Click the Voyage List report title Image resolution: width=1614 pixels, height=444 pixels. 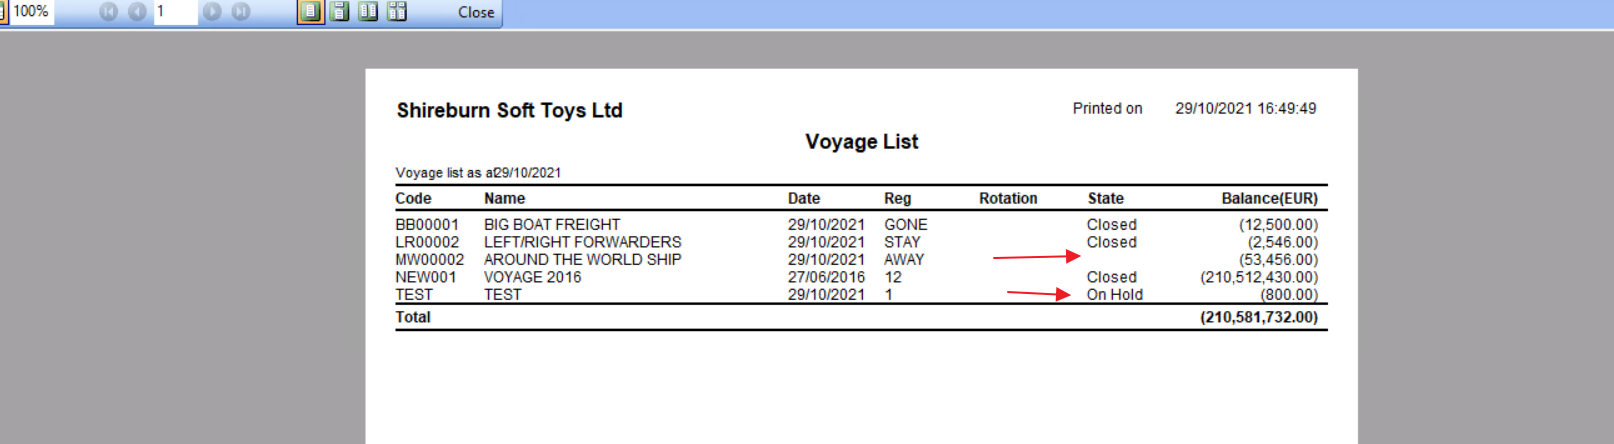(x=861, y=142)
